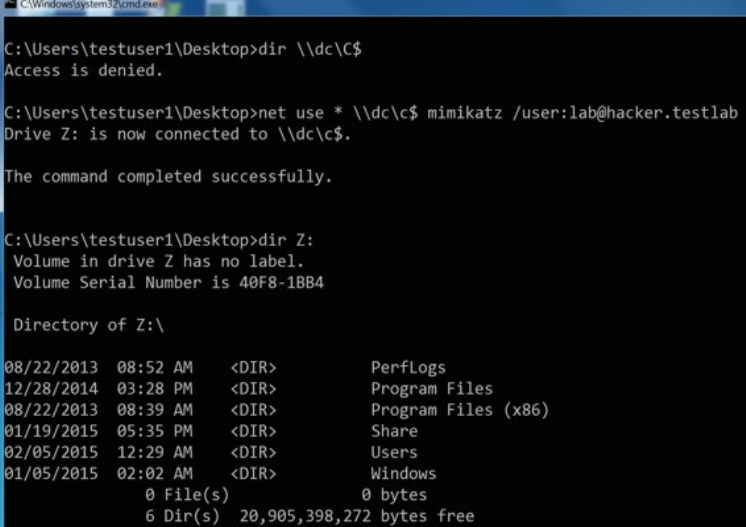Click the 08/22/2013 08:52 AM timestamp
The image size is (746, 527).
[x=99, y=367]
